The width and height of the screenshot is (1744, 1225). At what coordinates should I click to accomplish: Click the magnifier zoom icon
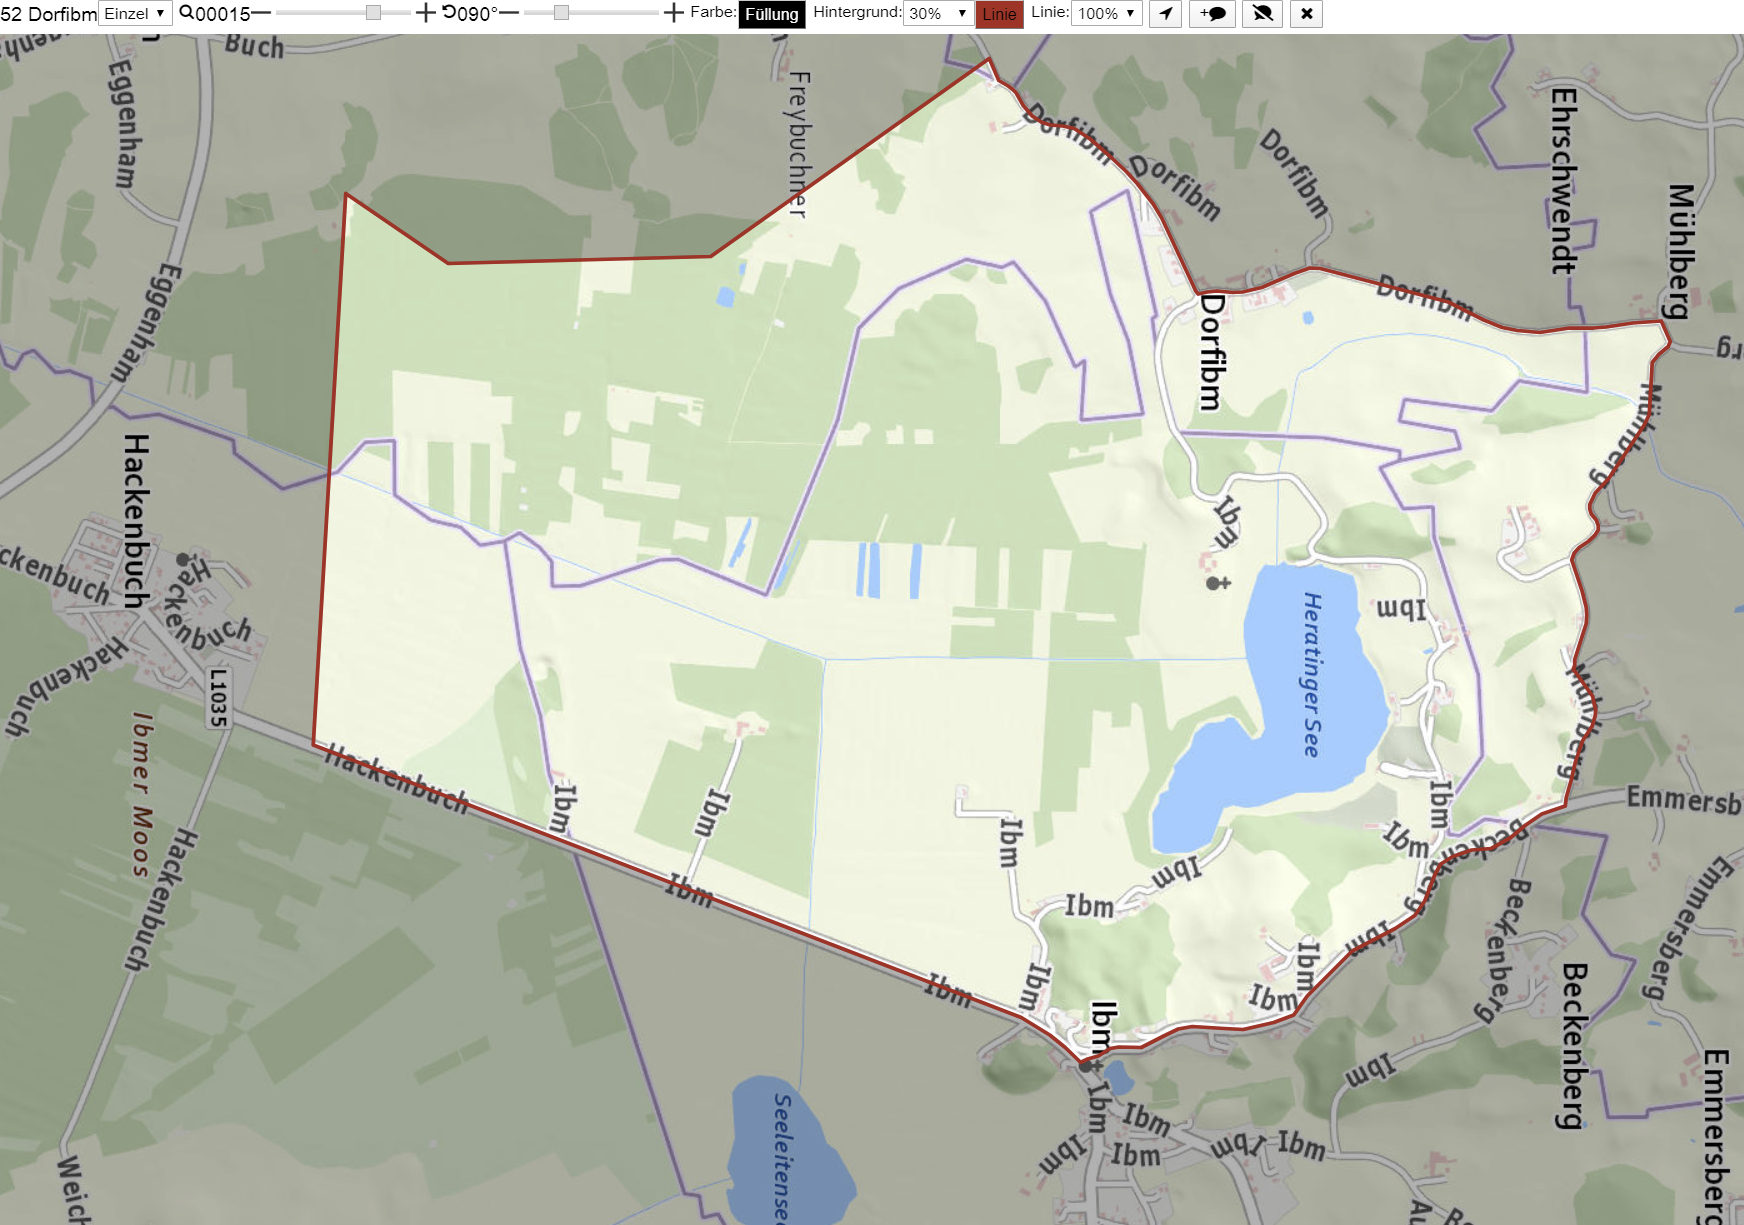pos(186,13)
